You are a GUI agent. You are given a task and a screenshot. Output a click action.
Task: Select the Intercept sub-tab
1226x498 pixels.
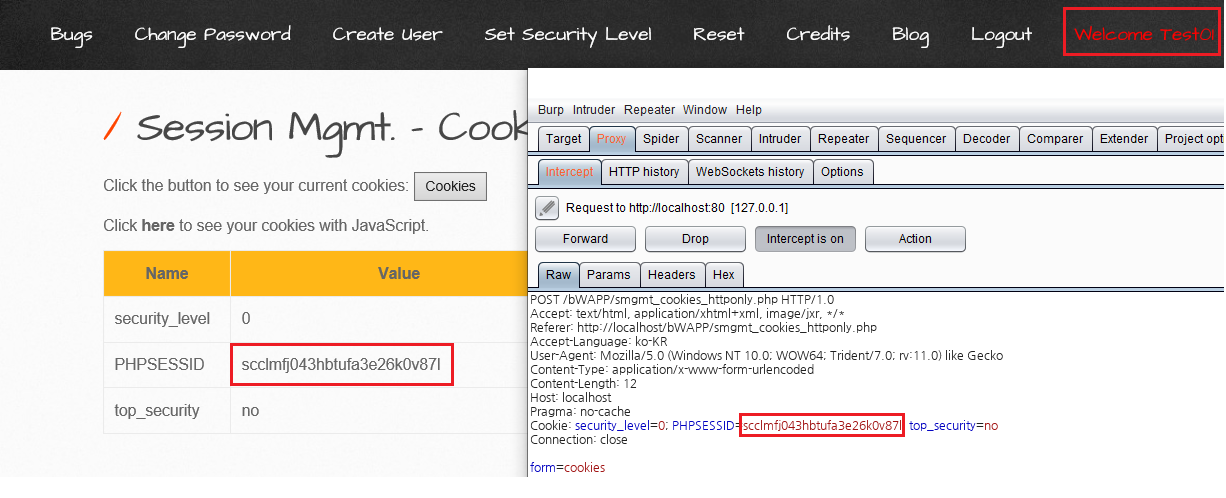click(569, 172)
